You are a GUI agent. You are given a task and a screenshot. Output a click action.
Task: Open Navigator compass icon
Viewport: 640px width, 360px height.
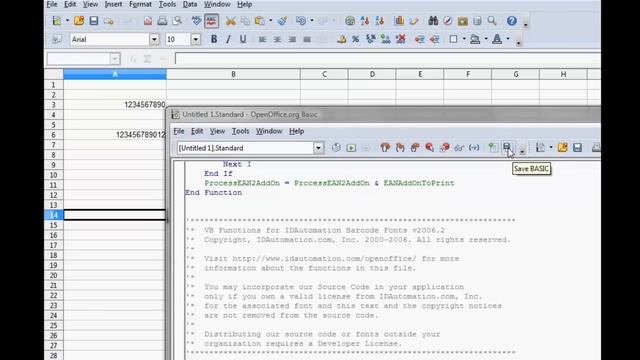tap(448, 21)
